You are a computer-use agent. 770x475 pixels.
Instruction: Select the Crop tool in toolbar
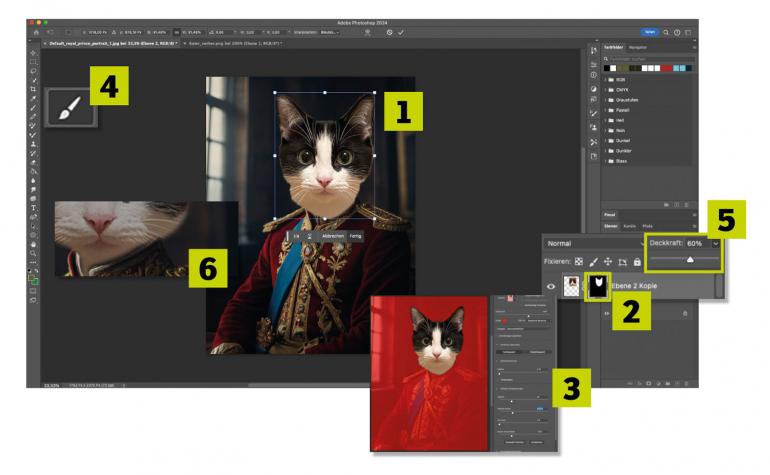(x=33, y=89)
